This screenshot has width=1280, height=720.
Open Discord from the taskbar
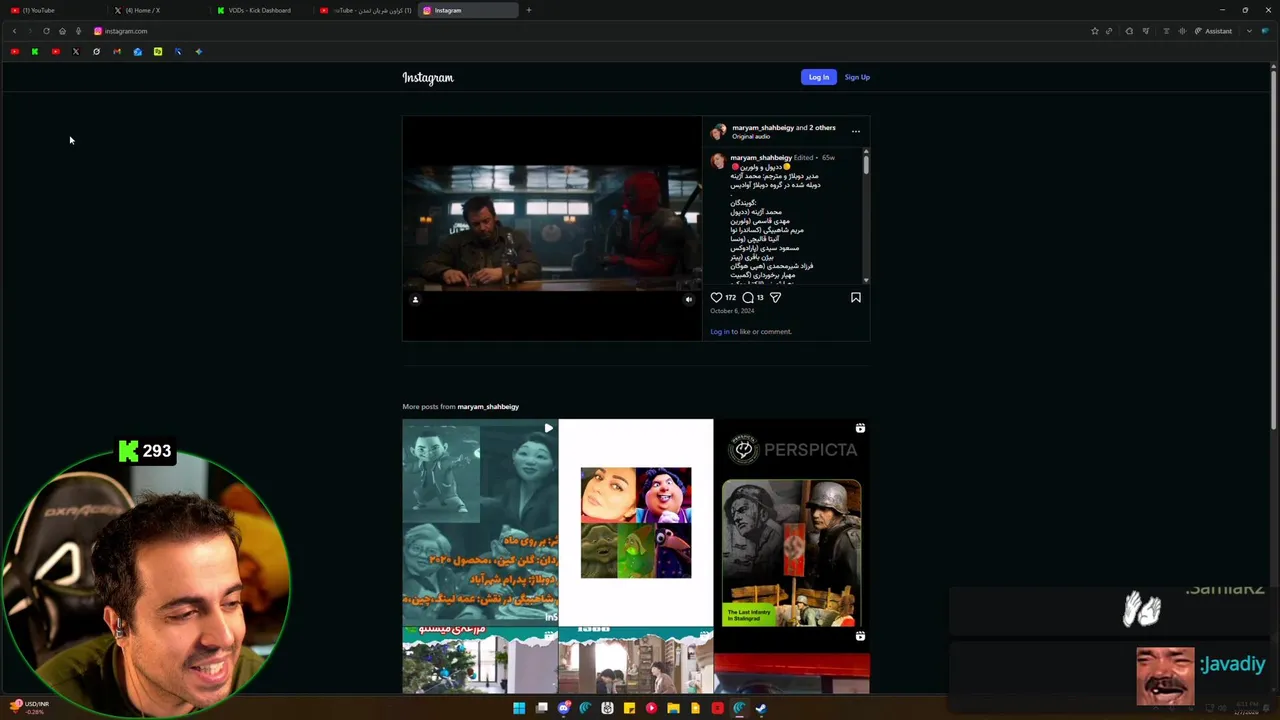tap(563, 708)
